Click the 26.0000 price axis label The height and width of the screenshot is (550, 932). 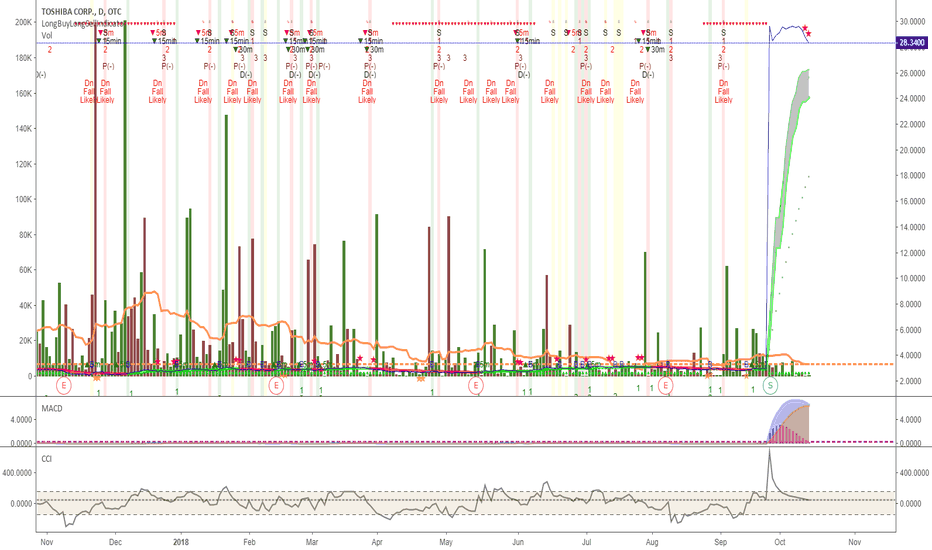pyautogui.click(x=912, y=73)
